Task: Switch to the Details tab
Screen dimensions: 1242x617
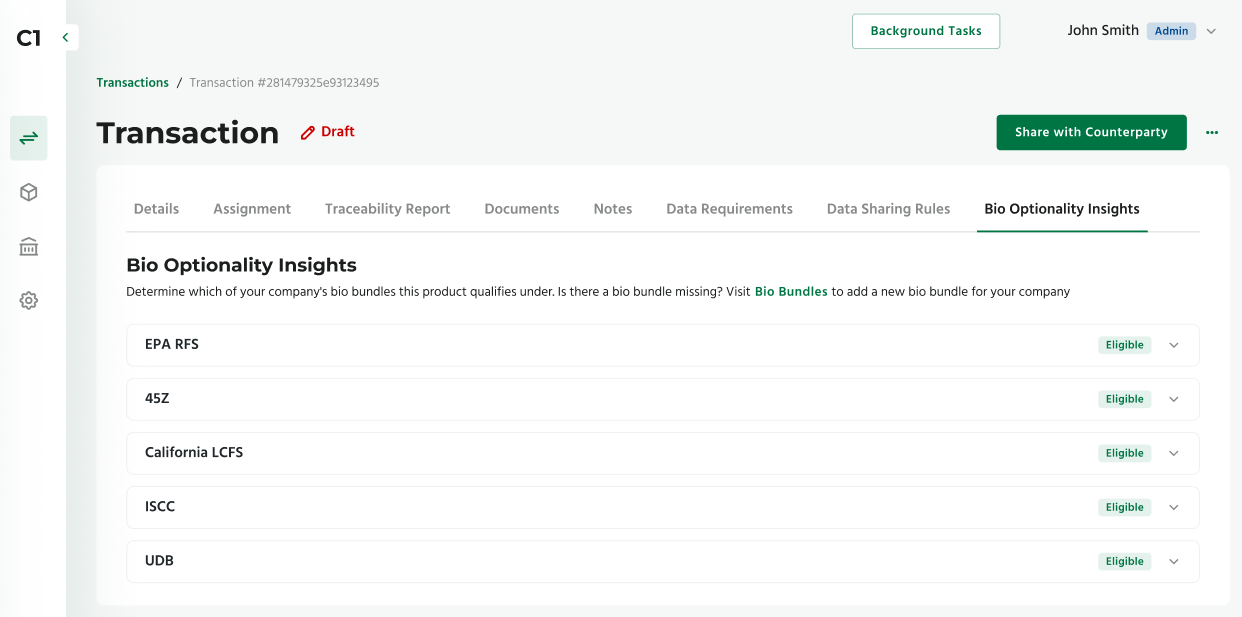Action: point(156,209)
